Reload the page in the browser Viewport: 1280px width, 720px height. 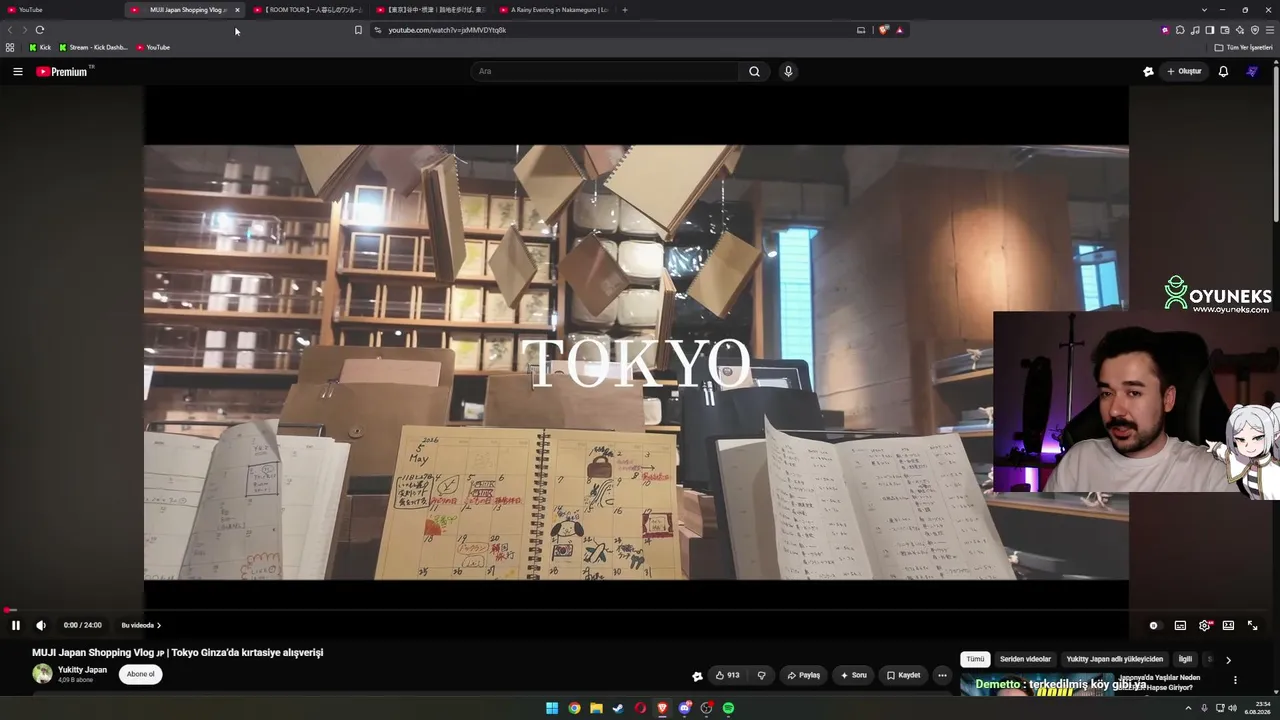coord(40,30)
